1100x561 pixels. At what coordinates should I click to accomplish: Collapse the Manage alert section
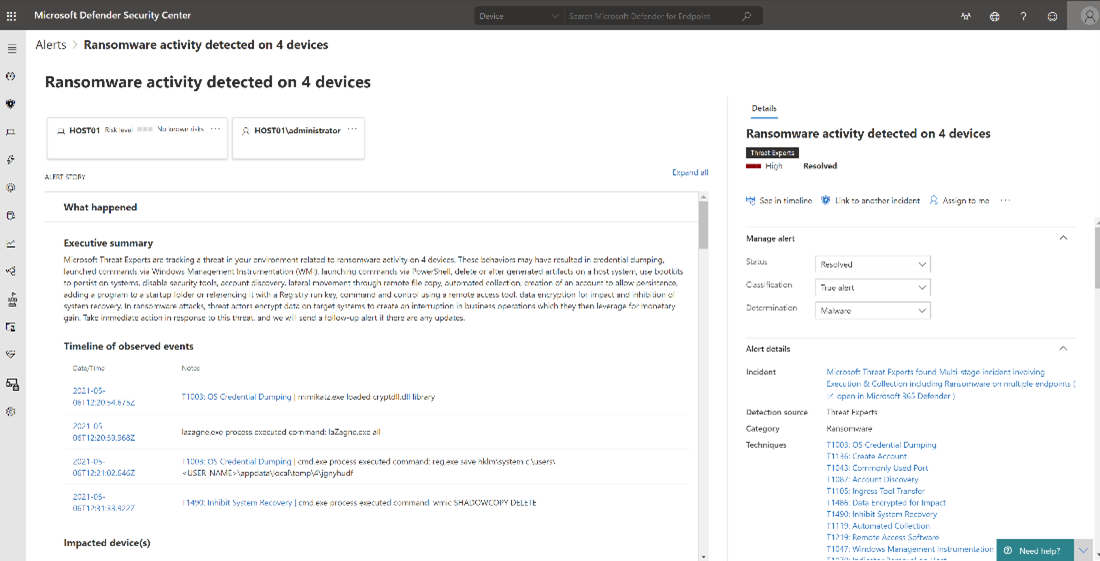pos(1064,238)
